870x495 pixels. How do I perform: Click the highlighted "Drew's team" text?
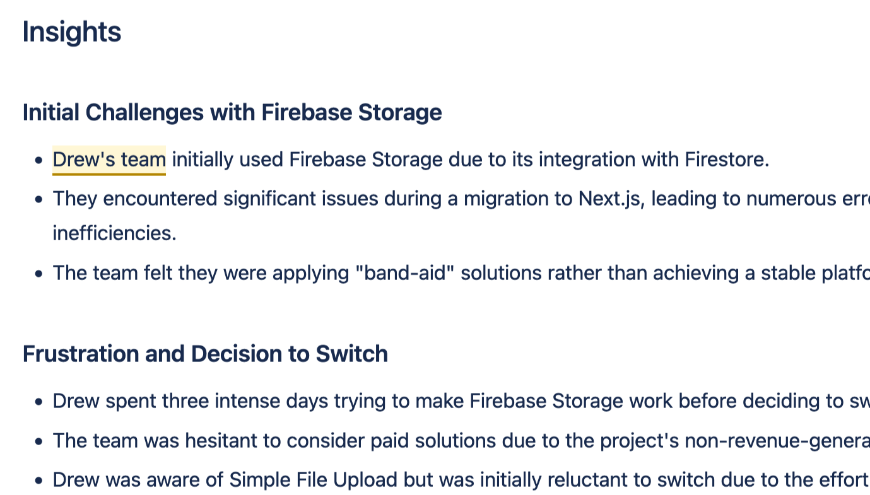click(x=109, y=160)
